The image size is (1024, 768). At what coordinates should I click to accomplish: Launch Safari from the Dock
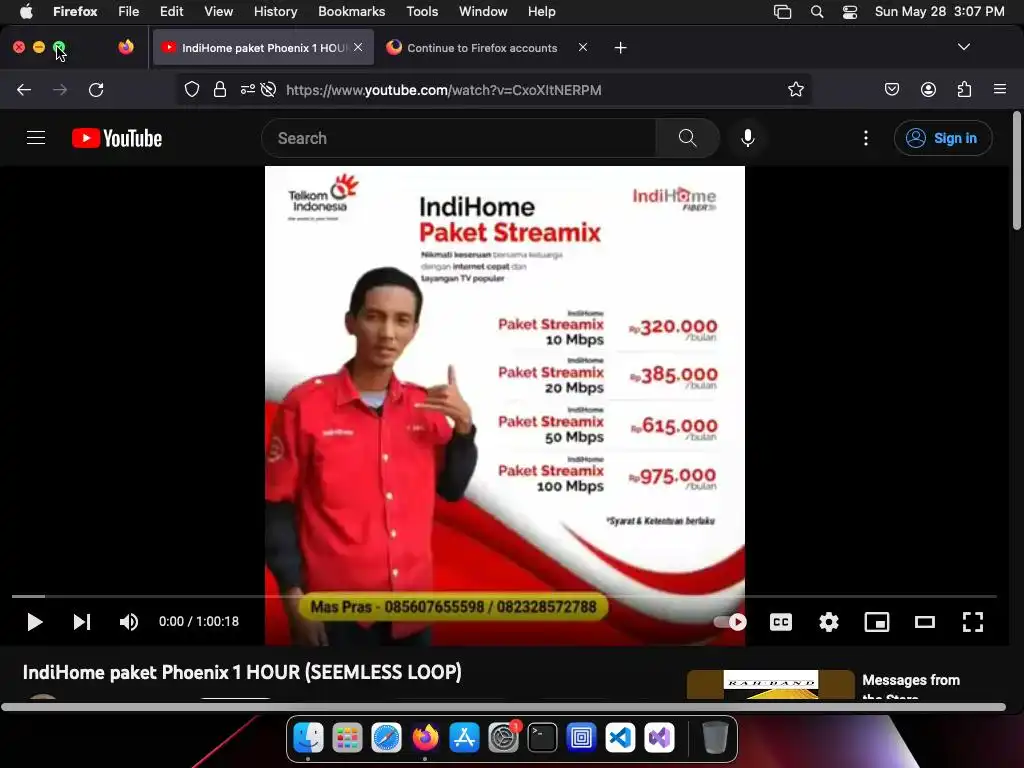click(x=386, y=738)
